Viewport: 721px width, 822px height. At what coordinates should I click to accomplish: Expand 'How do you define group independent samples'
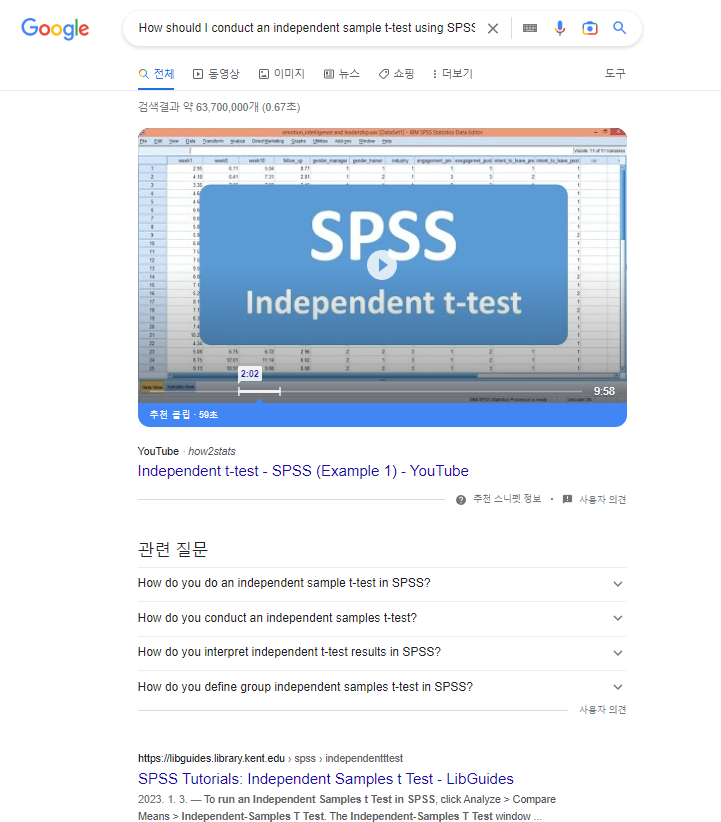tap(382, 687)
